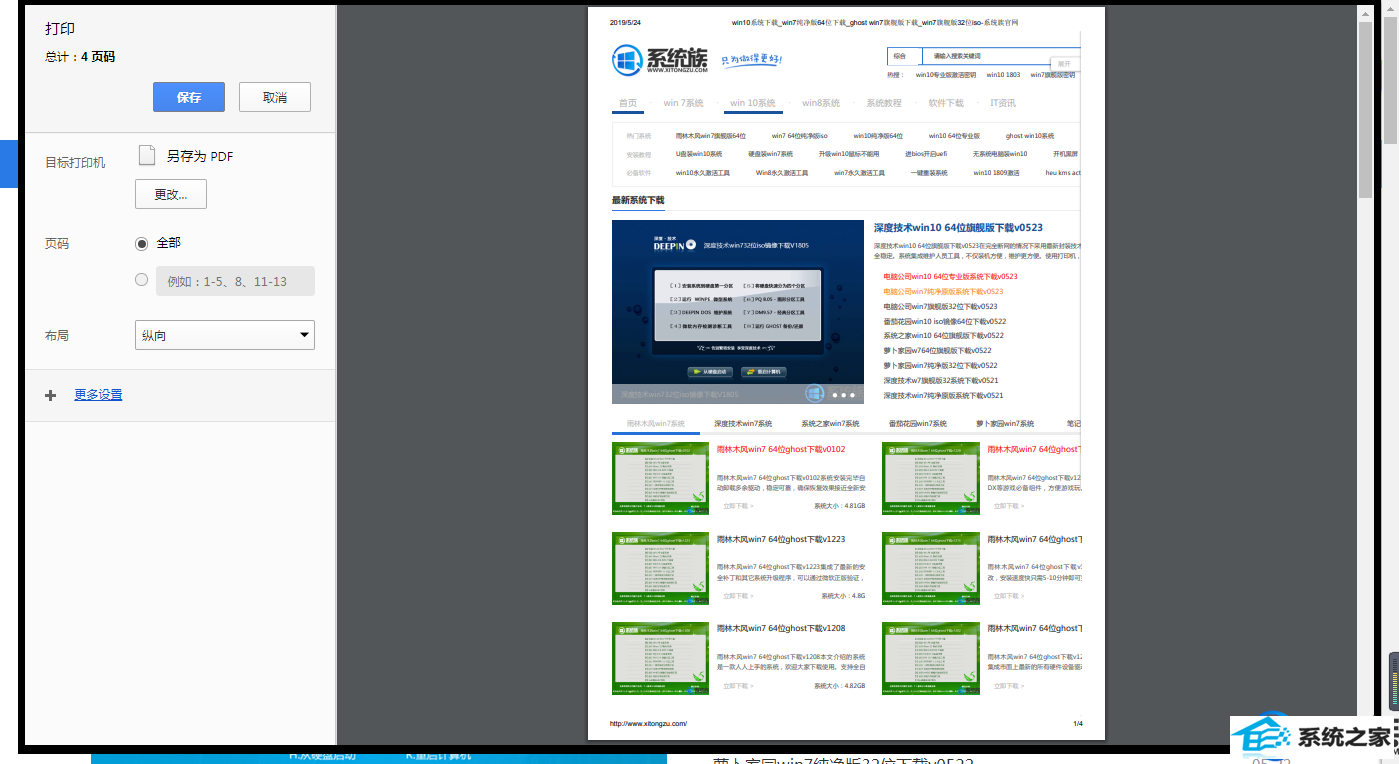Click 番茄花园win10 iso镜像64位下载v0522
Screen dimensions: 1399x764
coord(945,321)
